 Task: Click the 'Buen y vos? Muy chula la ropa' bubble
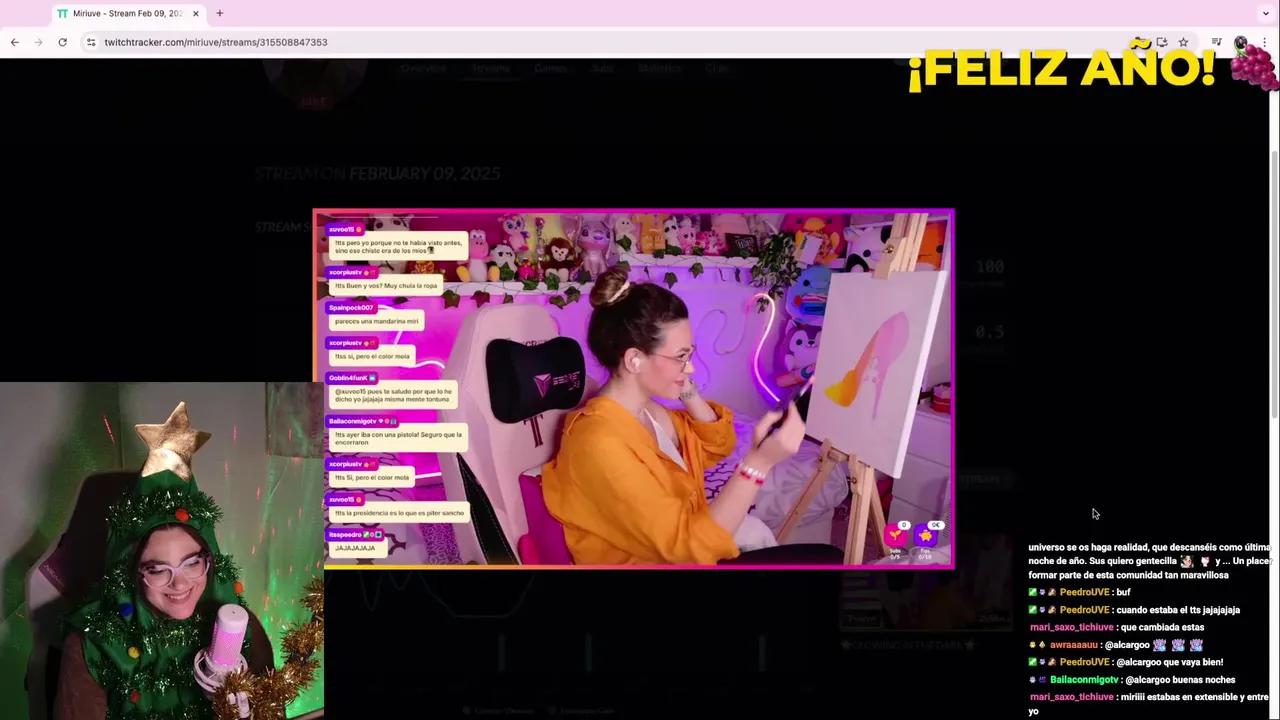tap(386, 286)
